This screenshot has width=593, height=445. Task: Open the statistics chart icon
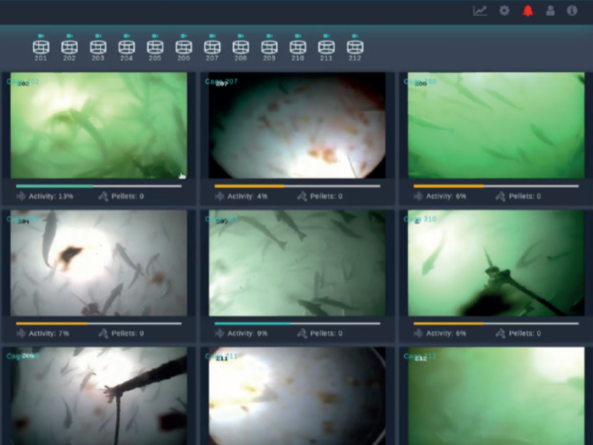pos(480,11)
